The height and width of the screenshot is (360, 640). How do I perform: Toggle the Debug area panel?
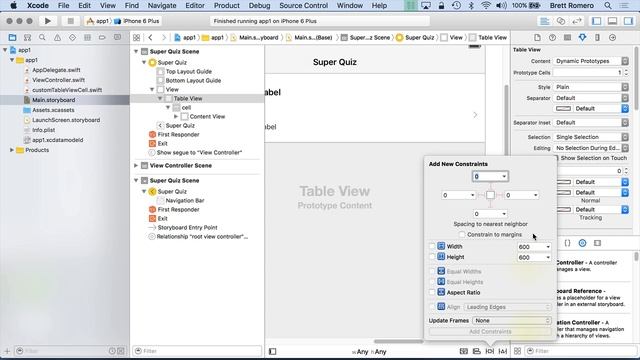[612, 21]
